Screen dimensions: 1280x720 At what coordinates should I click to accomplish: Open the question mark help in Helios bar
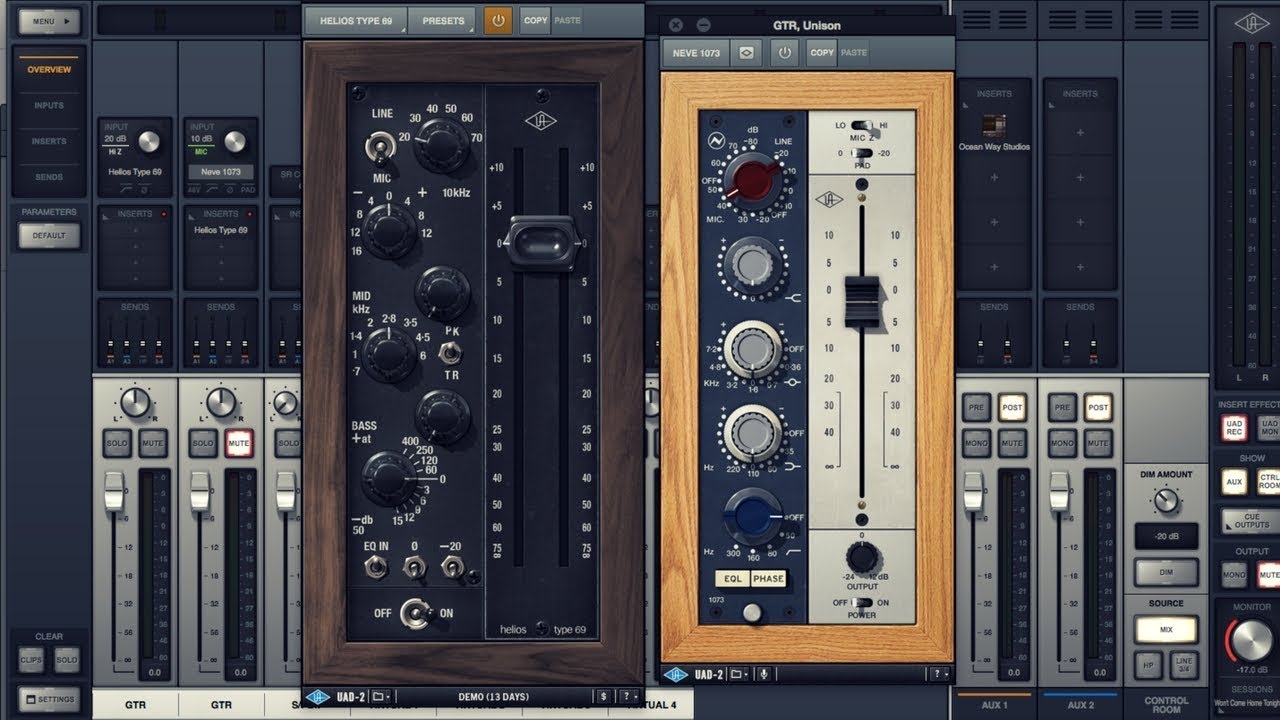click(629, 696)
